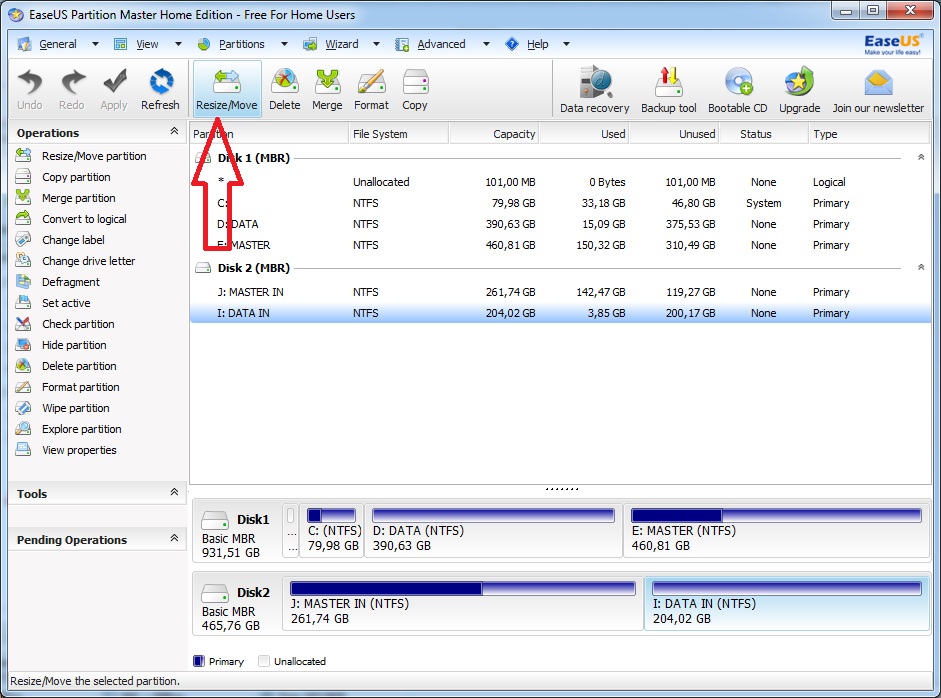Click the Delete partition toolbar icon
The height and width of the screenshot is (698, 941).
(x=284, y=89)
